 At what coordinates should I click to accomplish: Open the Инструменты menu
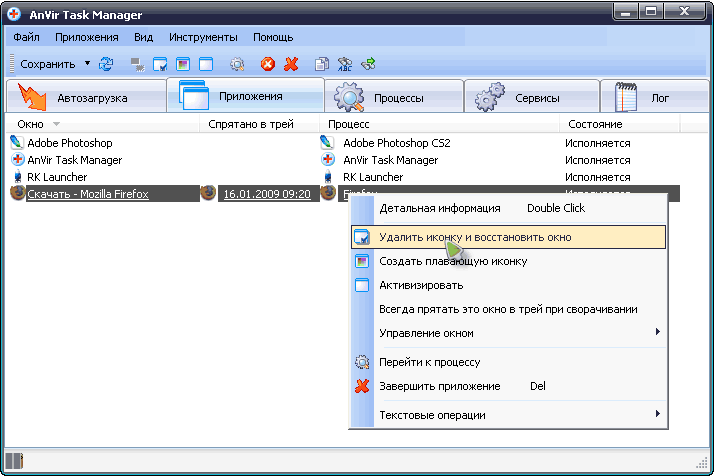203,37
